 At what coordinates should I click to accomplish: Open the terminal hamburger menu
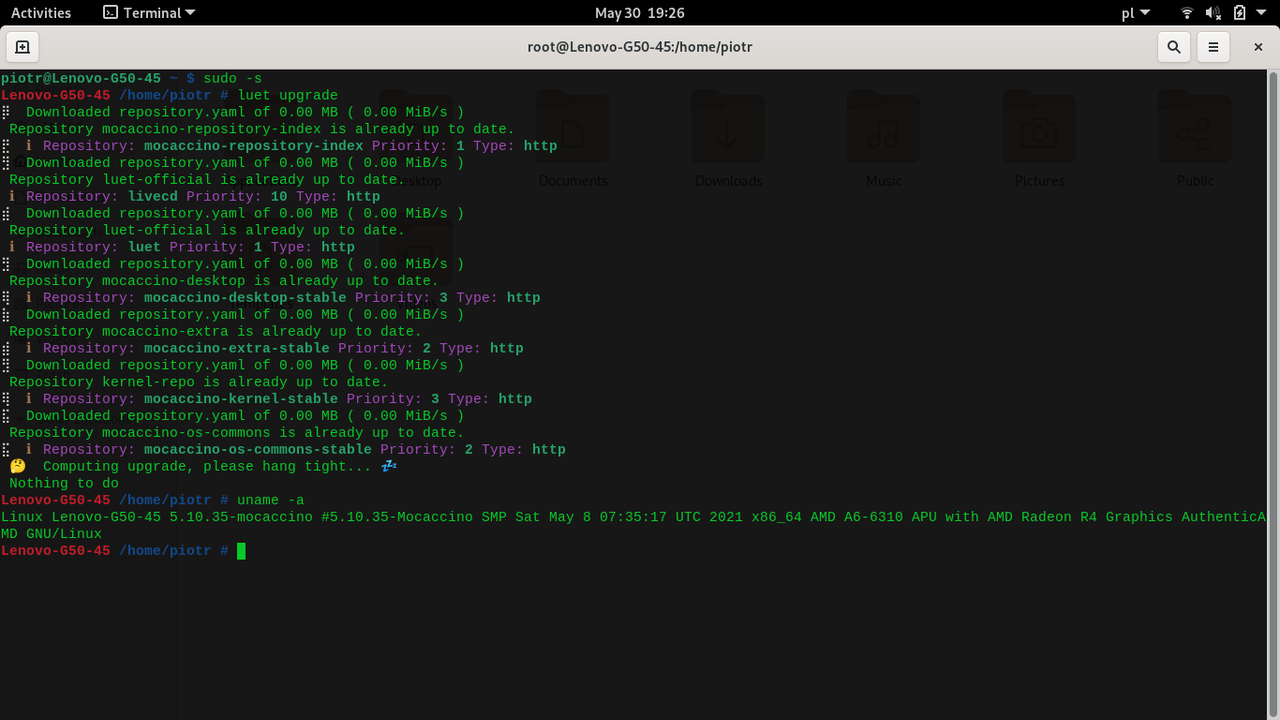click(x=1213, y=47)
